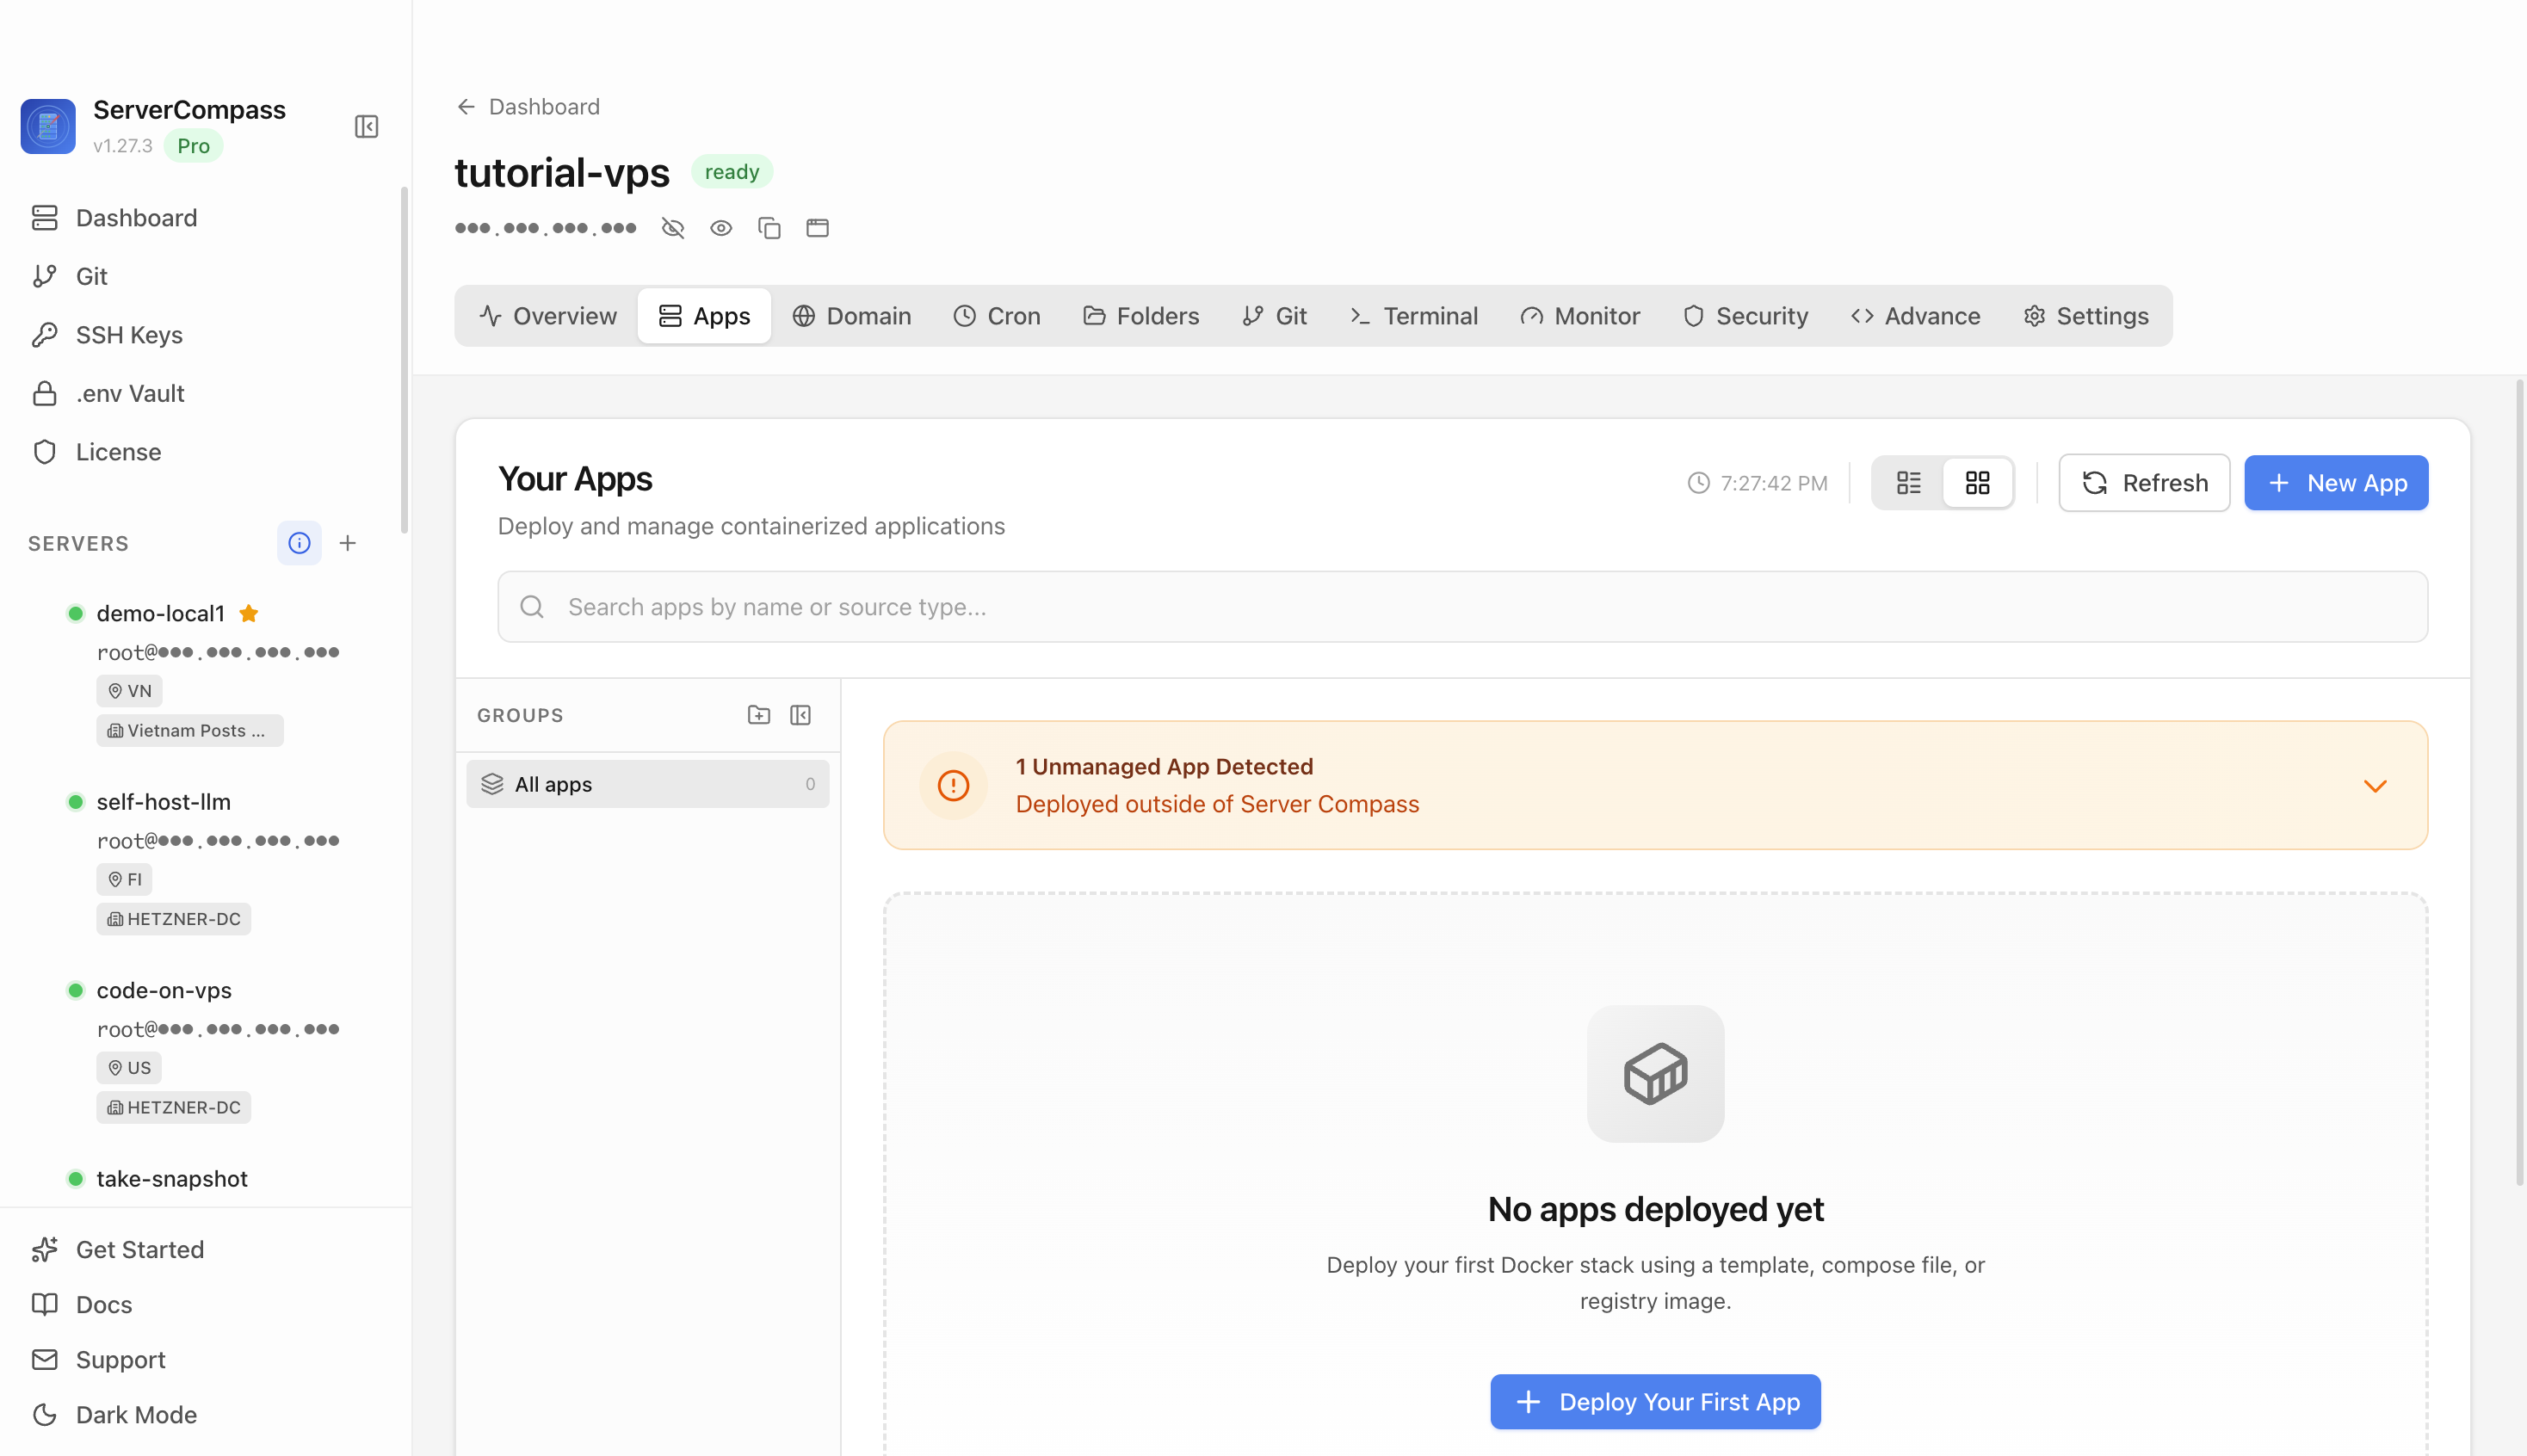Expand the Unmanaged App Detected banner
Screen dimensions: 2527x1456
pyautogui.click(x=2375, y=786)
